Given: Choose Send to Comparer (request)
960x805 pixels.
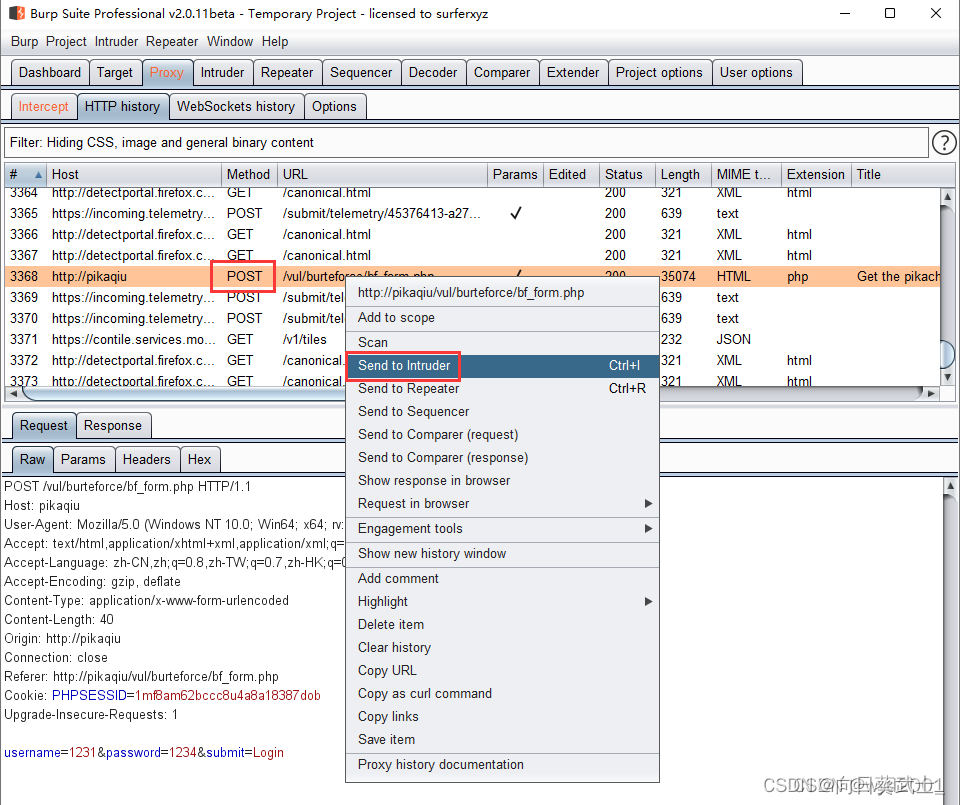Looking at the screenshot, I should point(502,435).
